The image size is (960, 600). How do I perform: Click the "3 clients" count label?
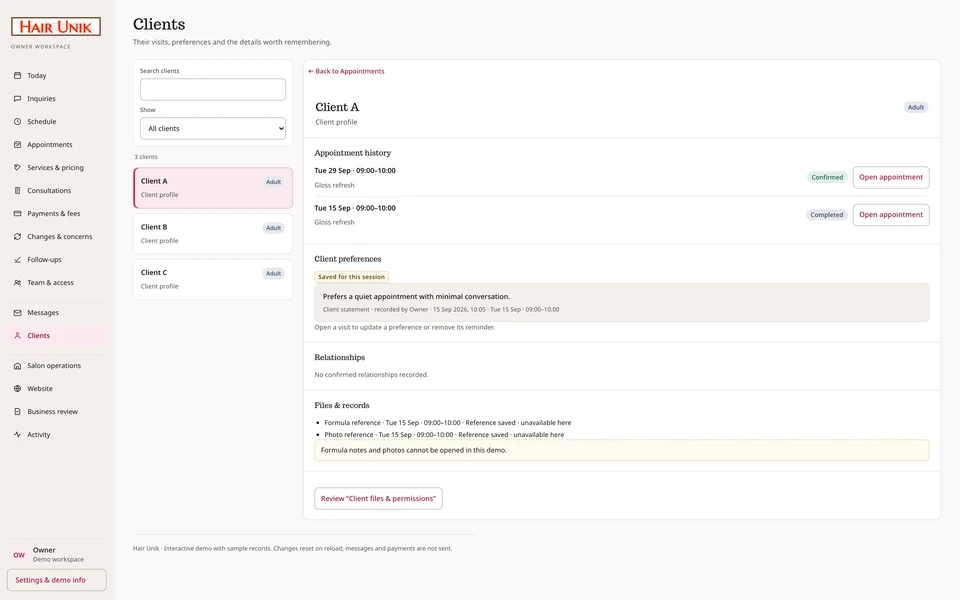click(x=146, y=157)
